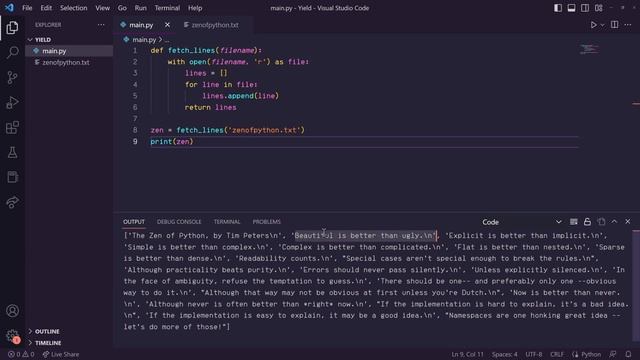Open the Search view in activity bar
Viewport: 640px width, 360px height.
pyautogui.click(x=12, y=52)
